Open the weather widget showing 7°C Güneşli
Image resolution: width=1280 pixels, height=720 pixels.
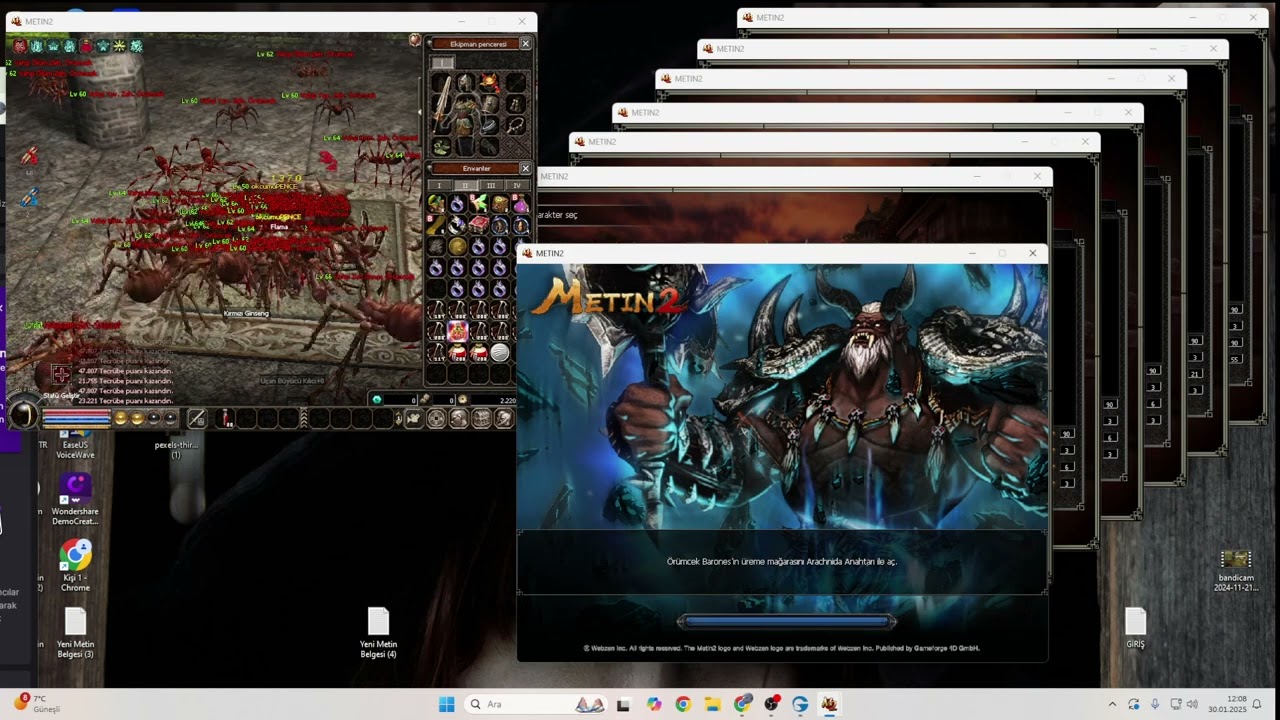point(37,703)
